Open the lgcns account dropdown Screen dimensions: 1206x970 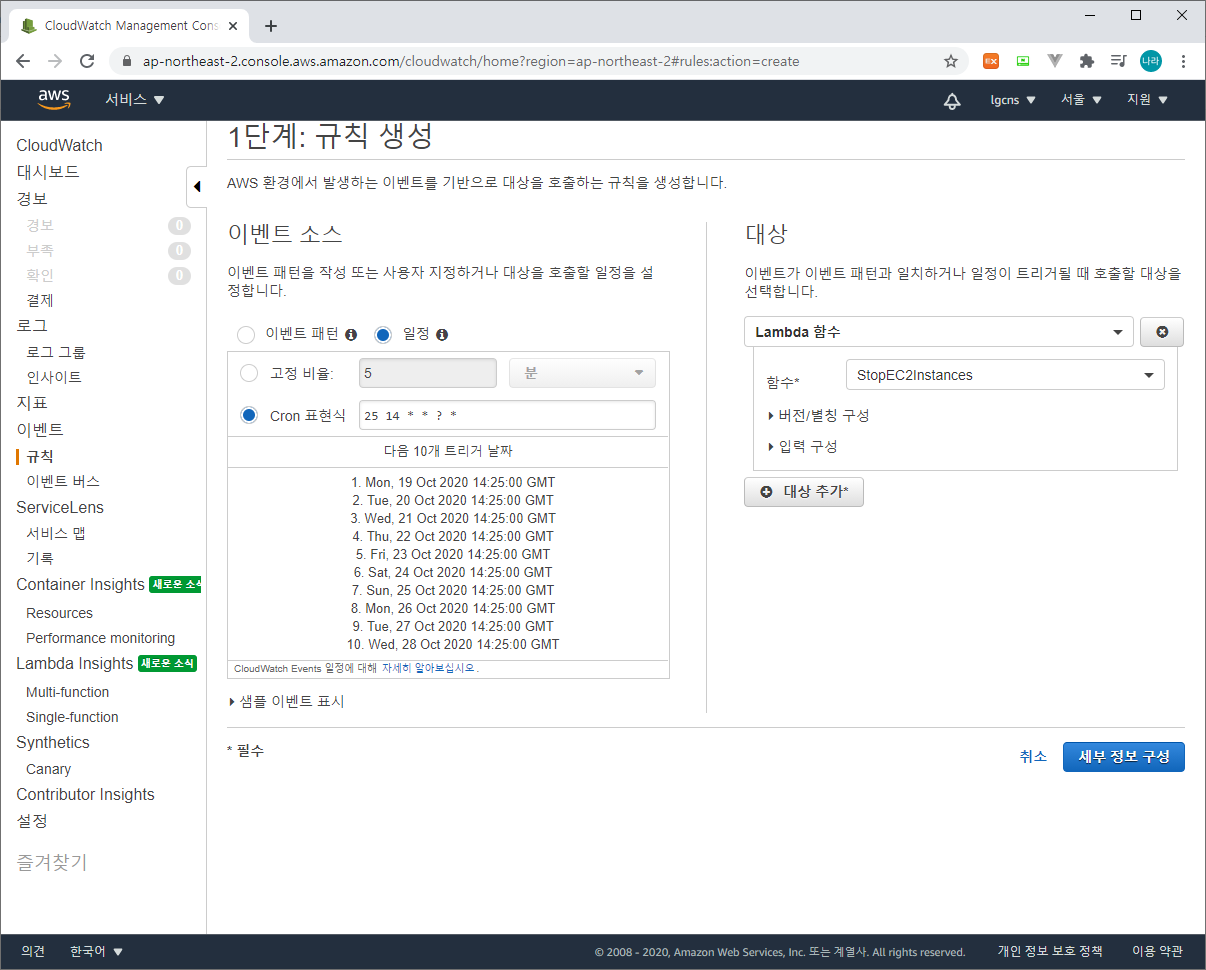tap(1013, 100)
